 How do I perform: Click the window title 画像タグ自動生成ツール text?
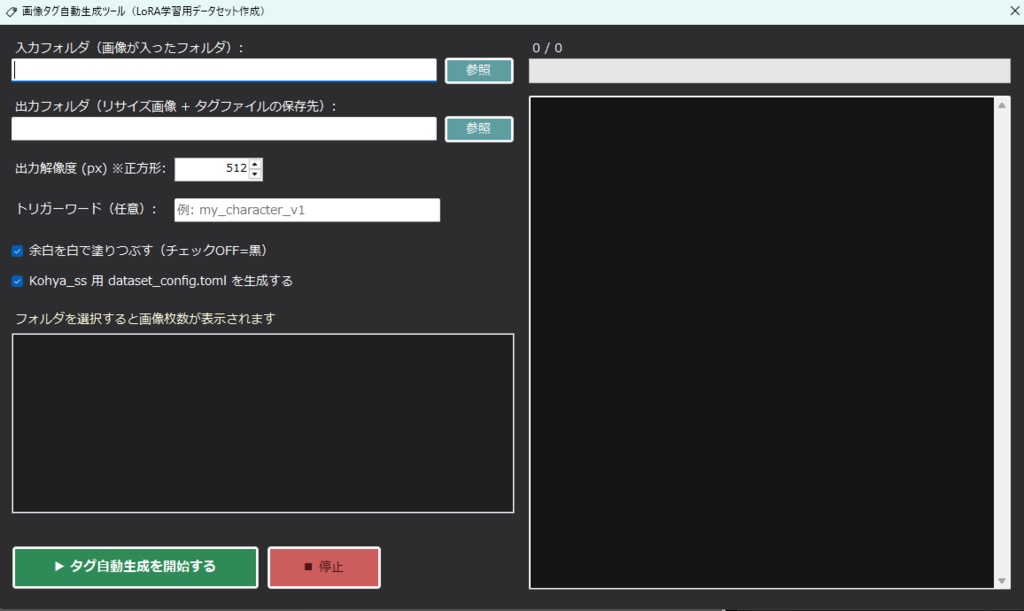(x=140, y=11)
